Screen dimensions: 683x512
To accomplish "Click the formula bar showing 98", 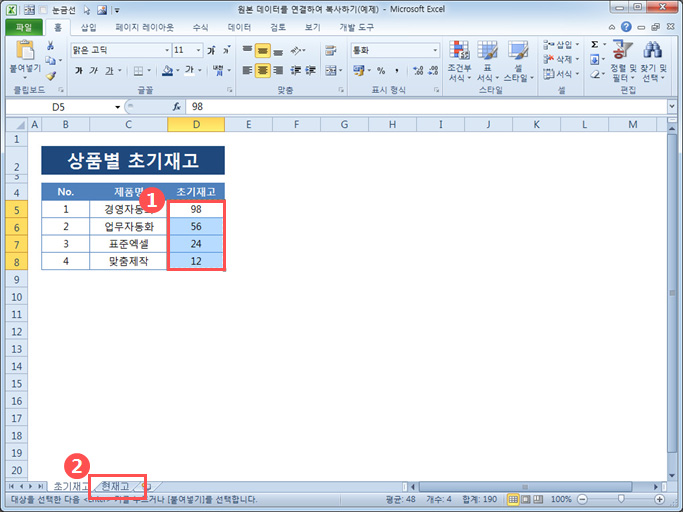I will click(x=426, y=107).
